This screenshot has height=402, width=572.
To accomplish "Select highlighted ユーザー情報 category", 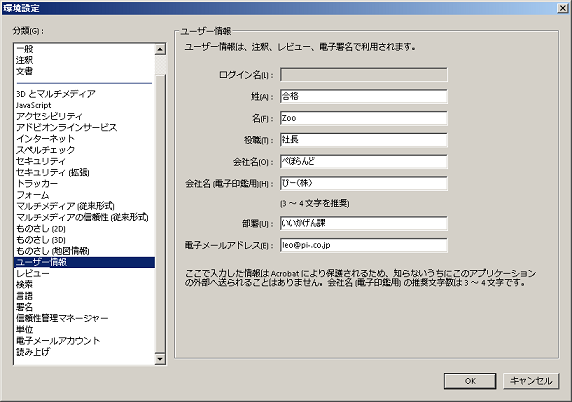I will 84,262.
